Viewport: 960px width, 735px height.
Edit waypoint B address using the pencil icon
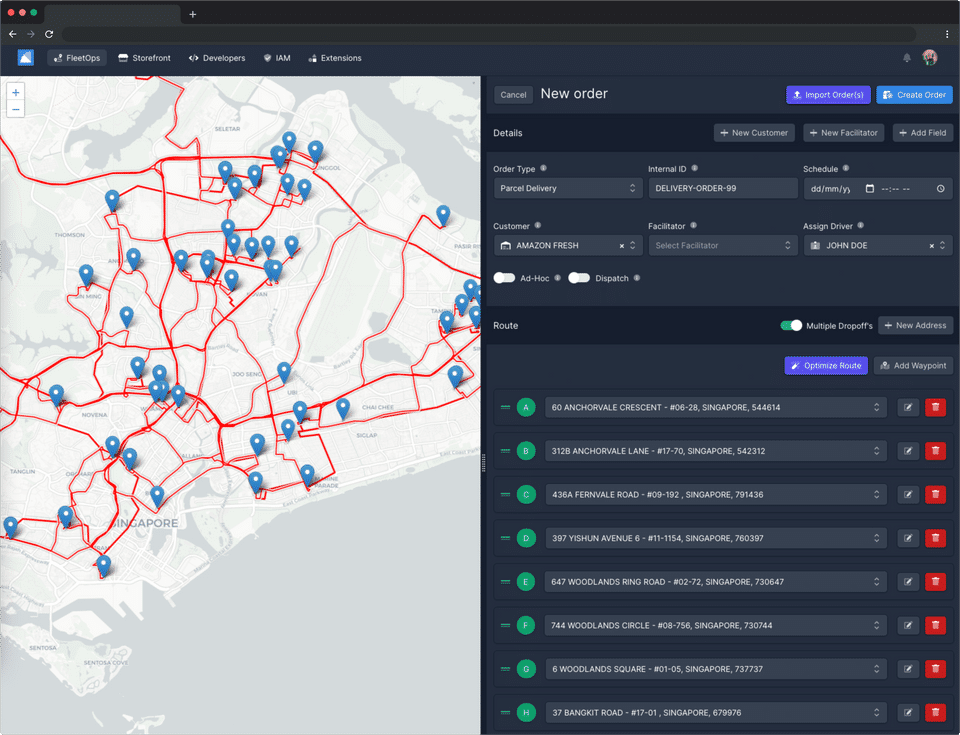pos(908,451)
